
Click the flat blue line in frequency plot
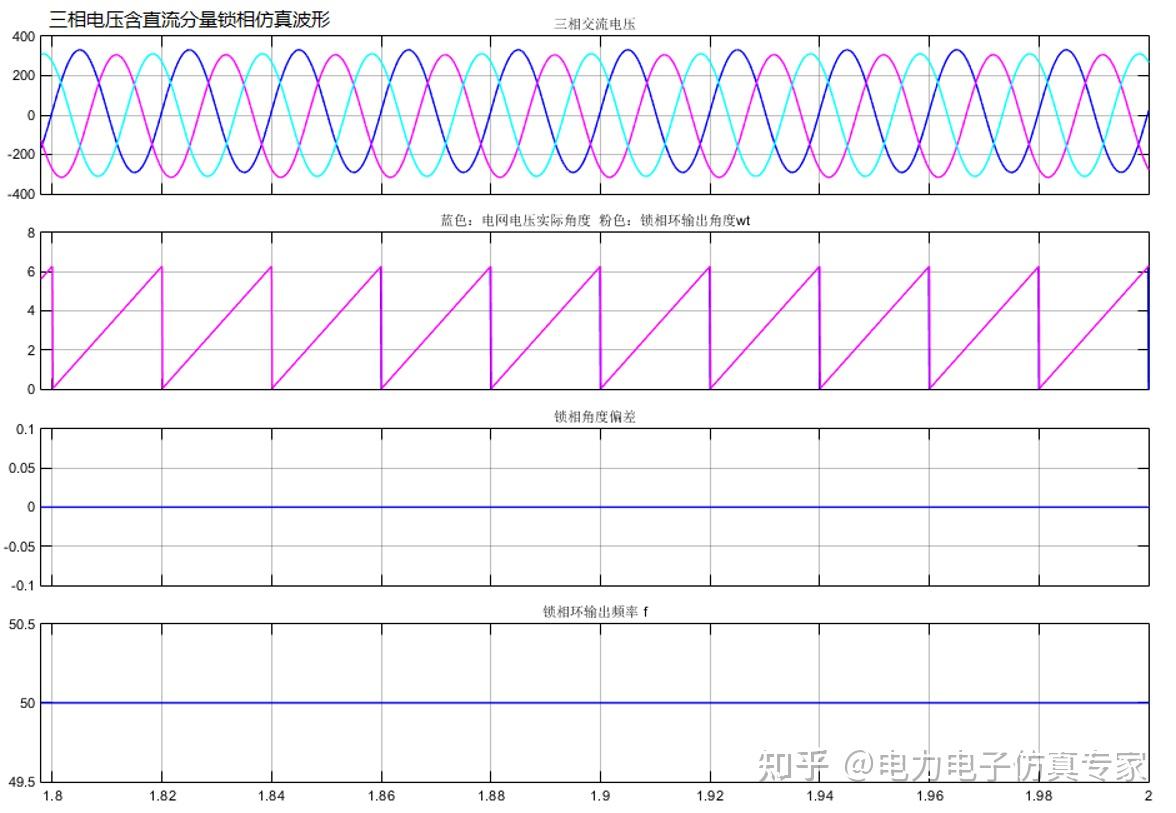(x=595, y=703)
